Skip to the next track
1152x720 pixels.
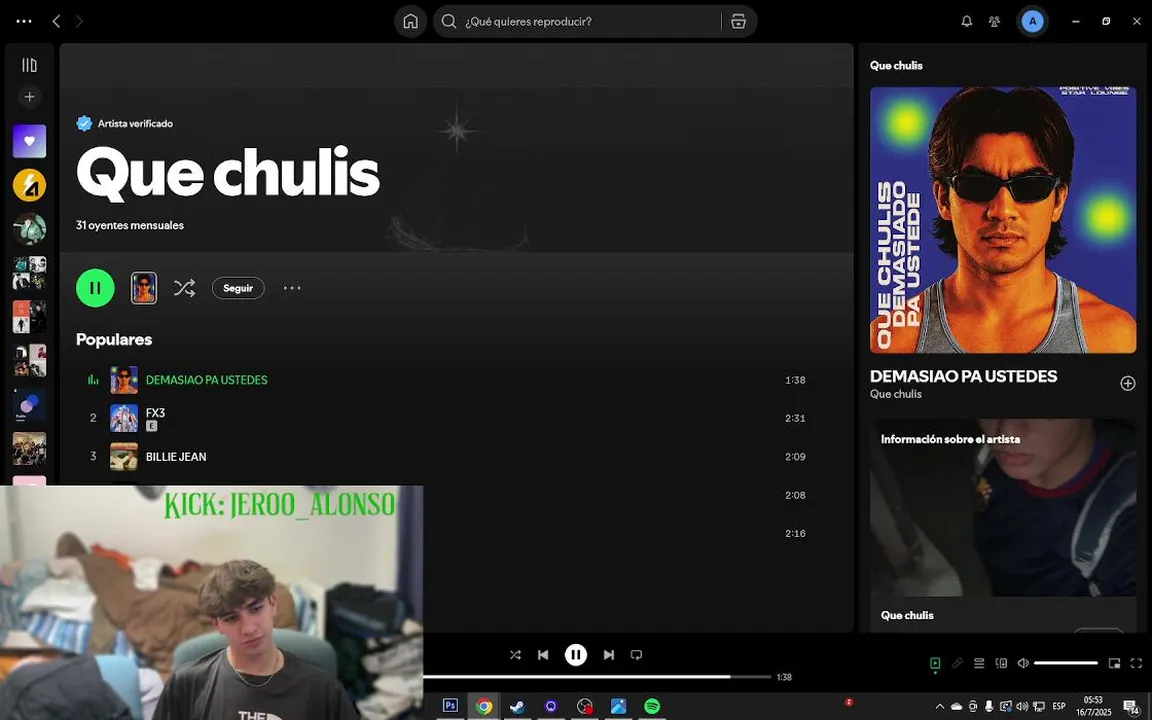tap(609, 655)
